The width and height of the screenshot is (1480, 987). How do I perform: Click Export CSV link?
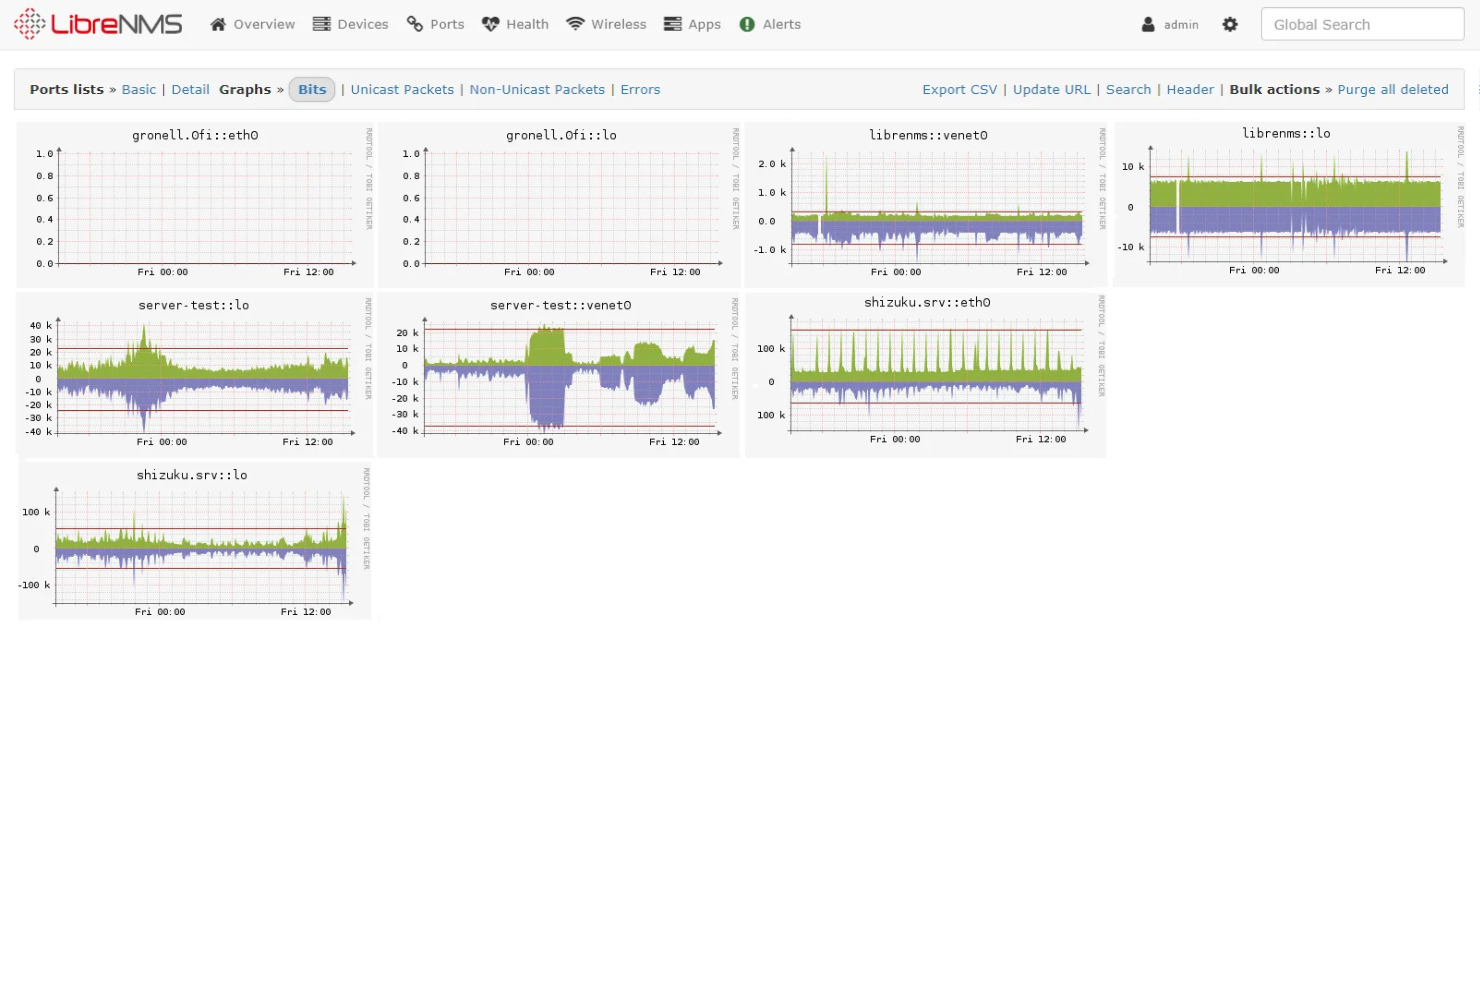coord(959,89)
